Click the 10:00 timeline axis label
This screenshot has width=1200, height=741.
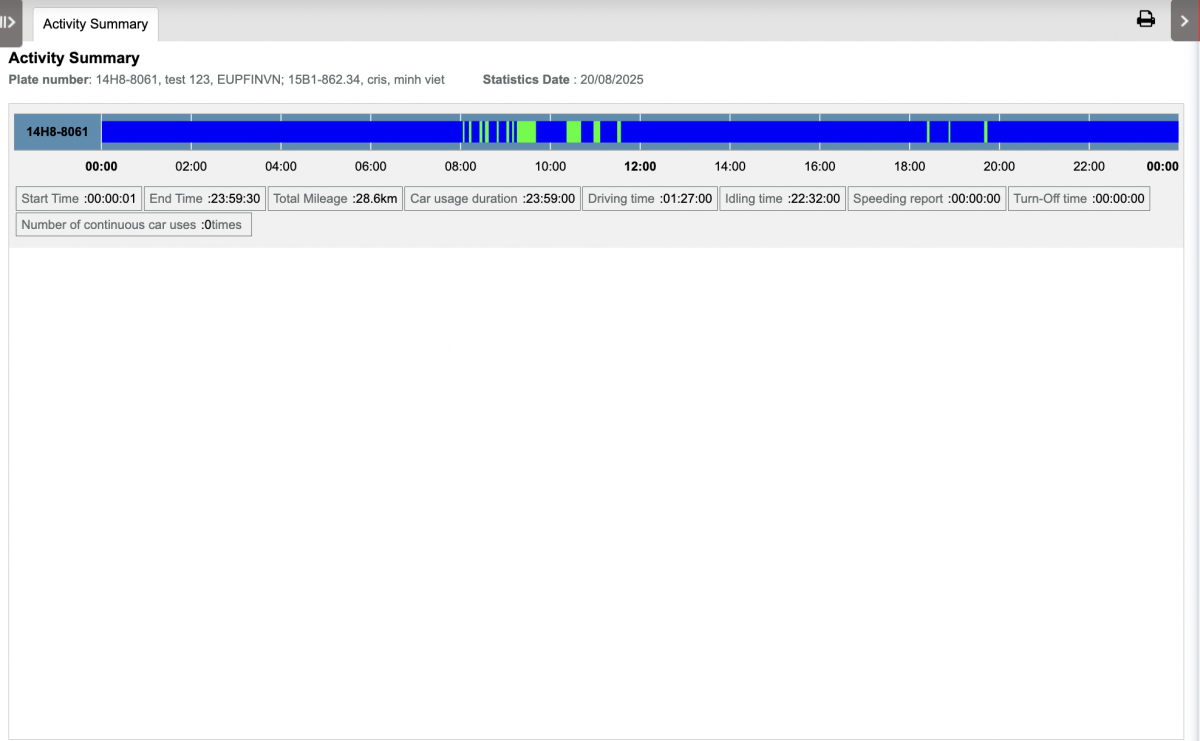(550, 167)
